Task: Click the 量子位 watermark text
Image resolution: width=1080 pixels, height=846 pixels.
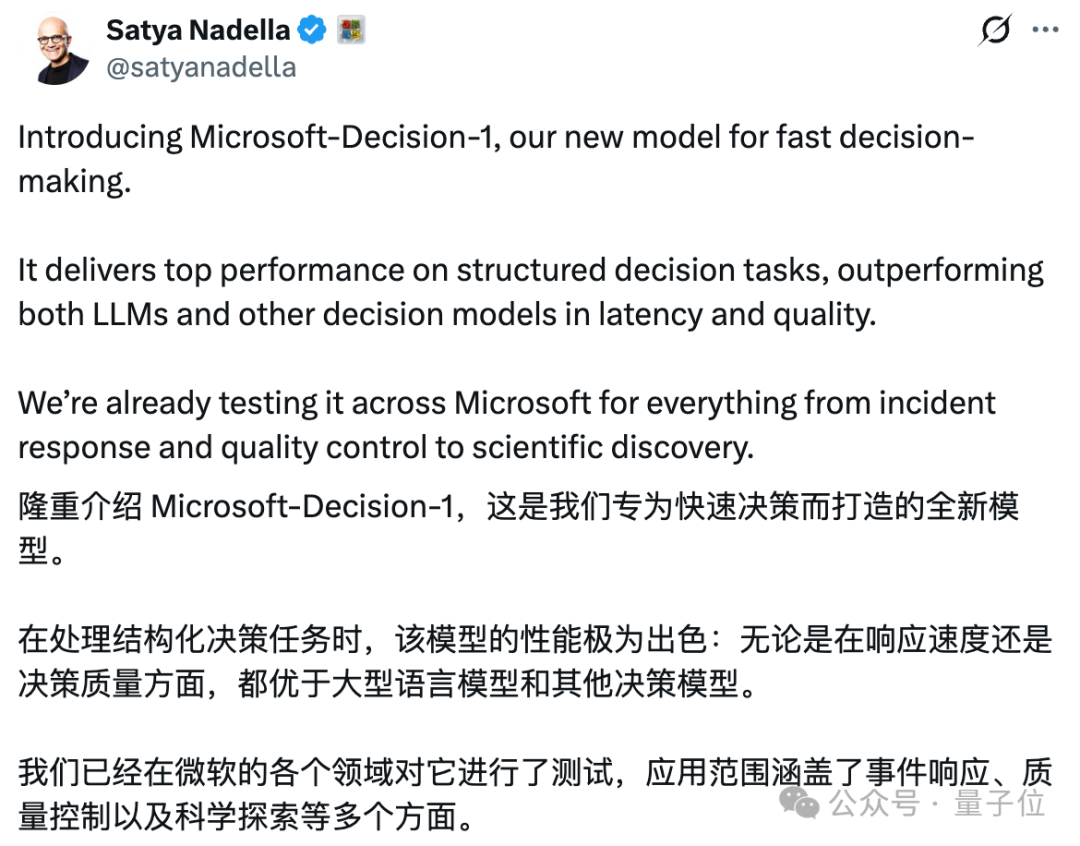Action: 999,803
